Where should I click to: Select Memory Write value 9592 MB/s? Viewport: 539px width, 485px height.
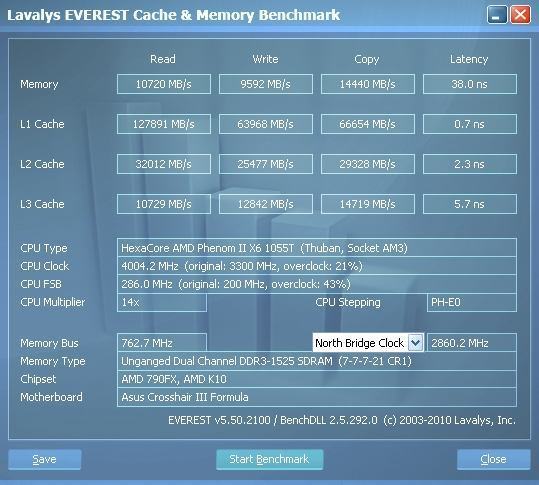coord(266,84)
